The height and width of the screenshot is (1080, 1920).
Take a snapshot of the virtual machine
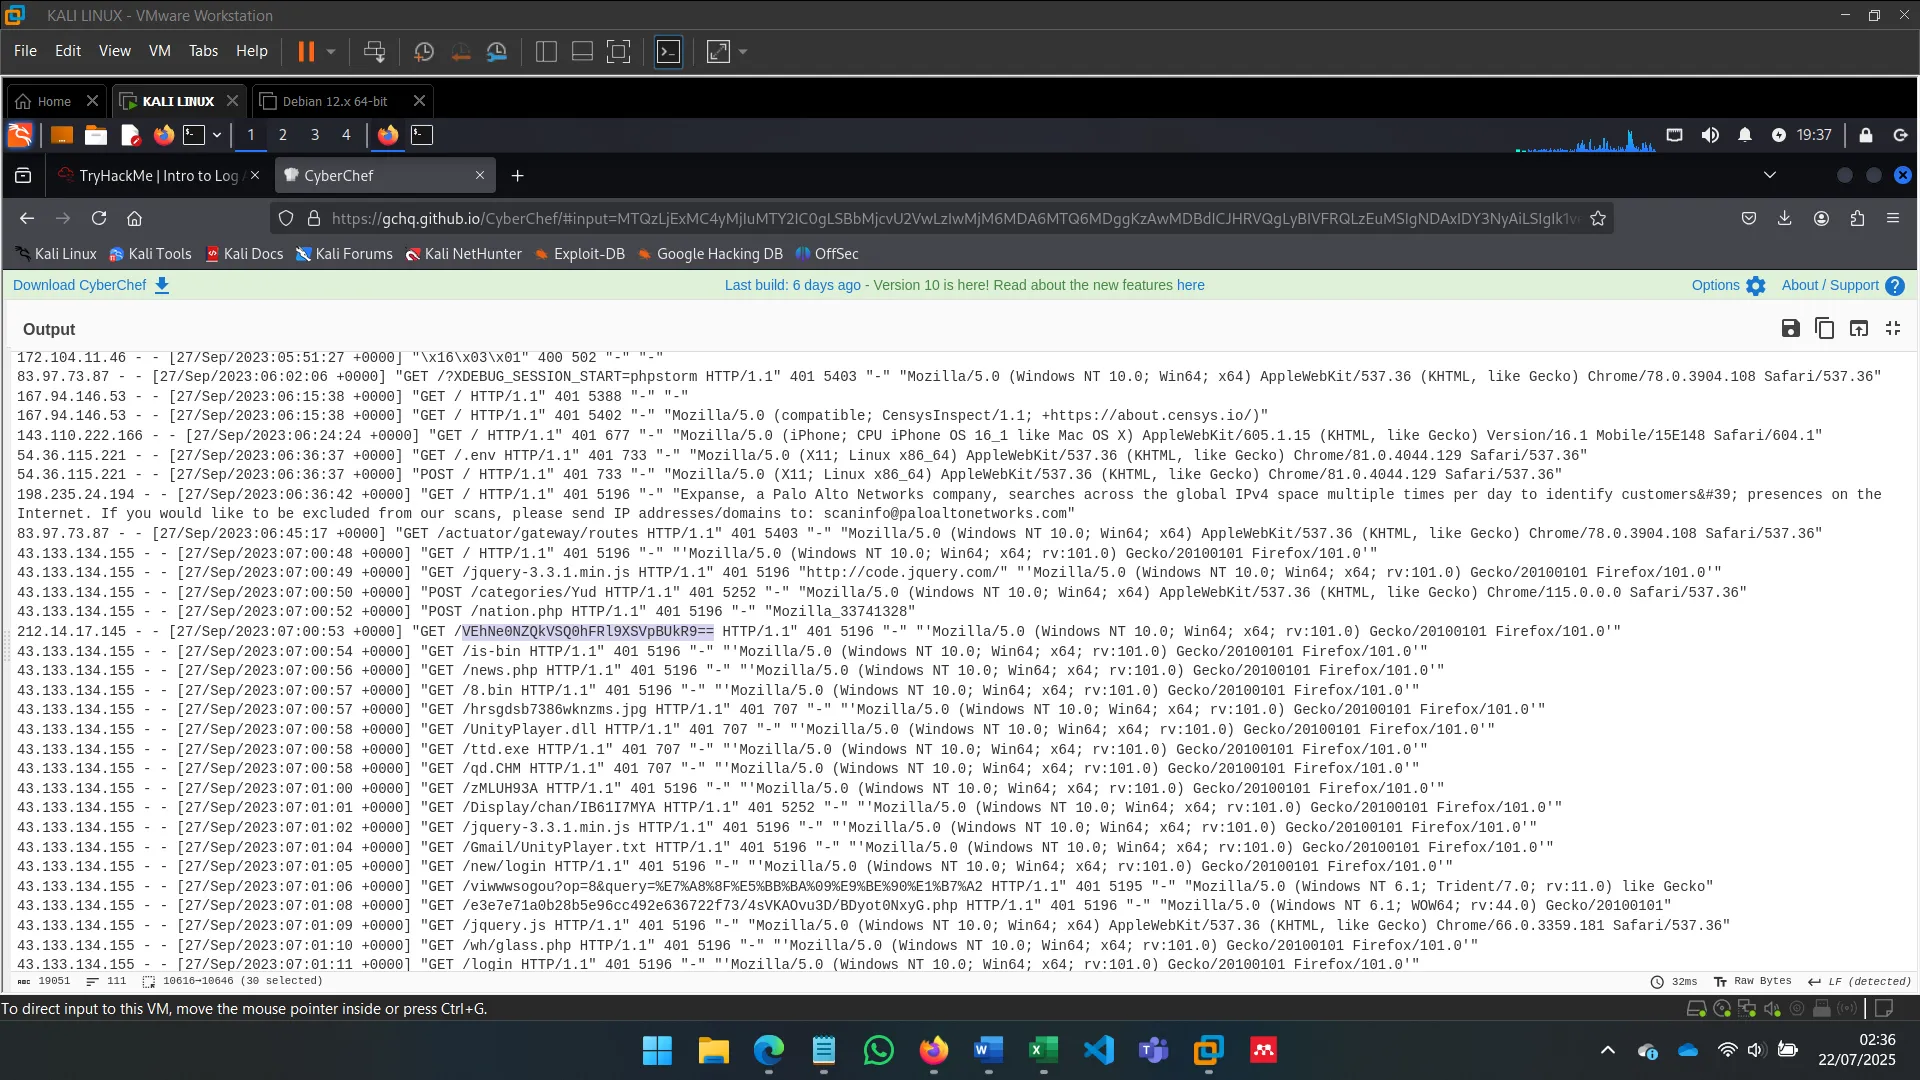click(x=423, y=51)
